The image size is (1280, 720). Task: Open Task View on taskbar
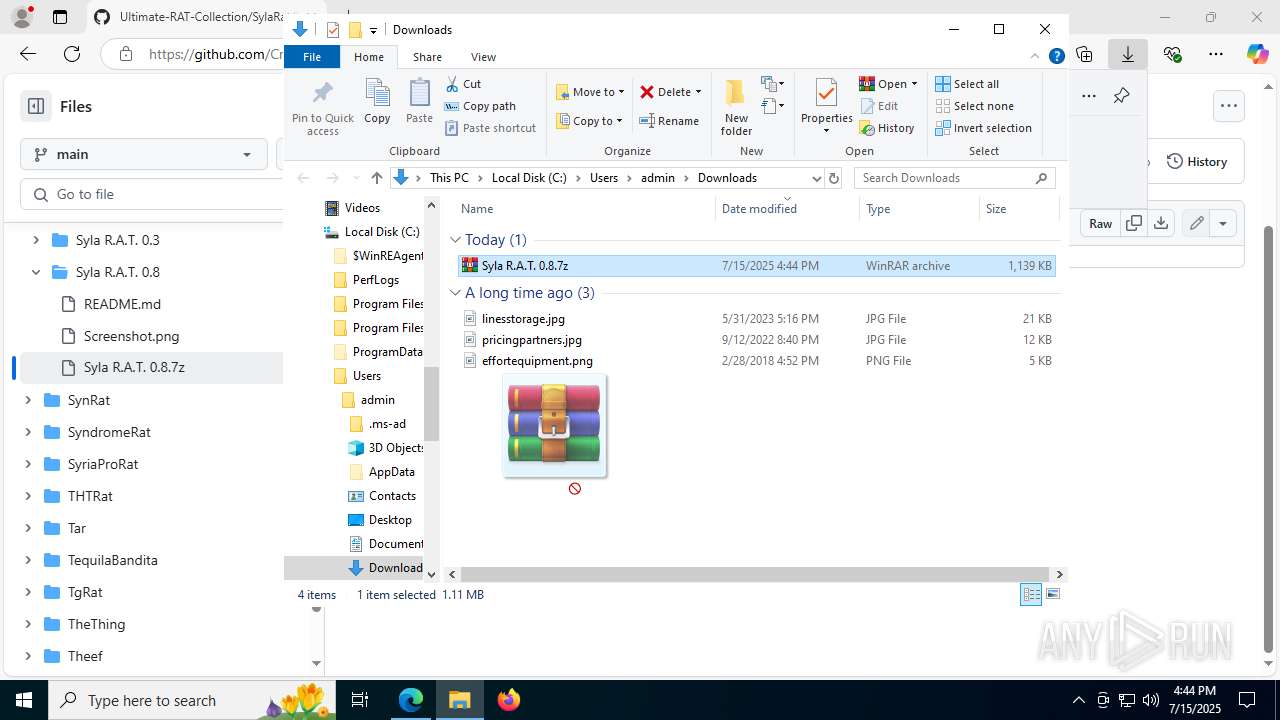pos(361,700)
